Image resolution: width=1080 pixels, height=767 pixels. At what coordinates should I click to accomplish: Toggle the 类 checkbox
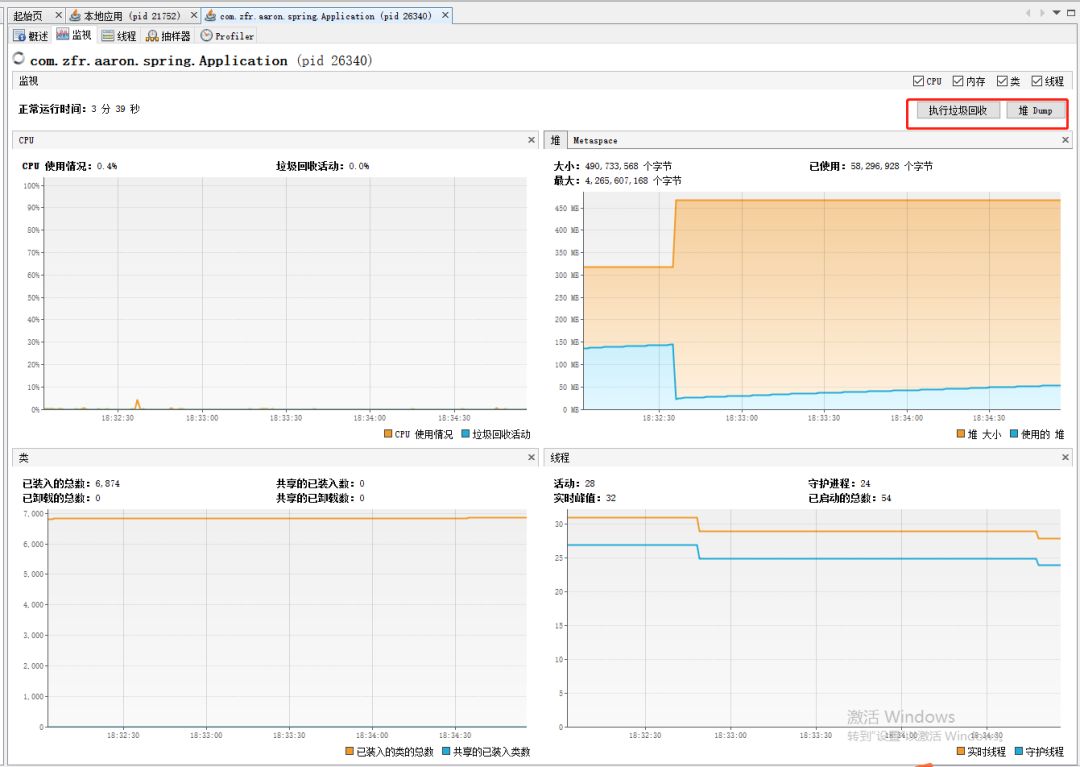click(x=1002, y=81)
